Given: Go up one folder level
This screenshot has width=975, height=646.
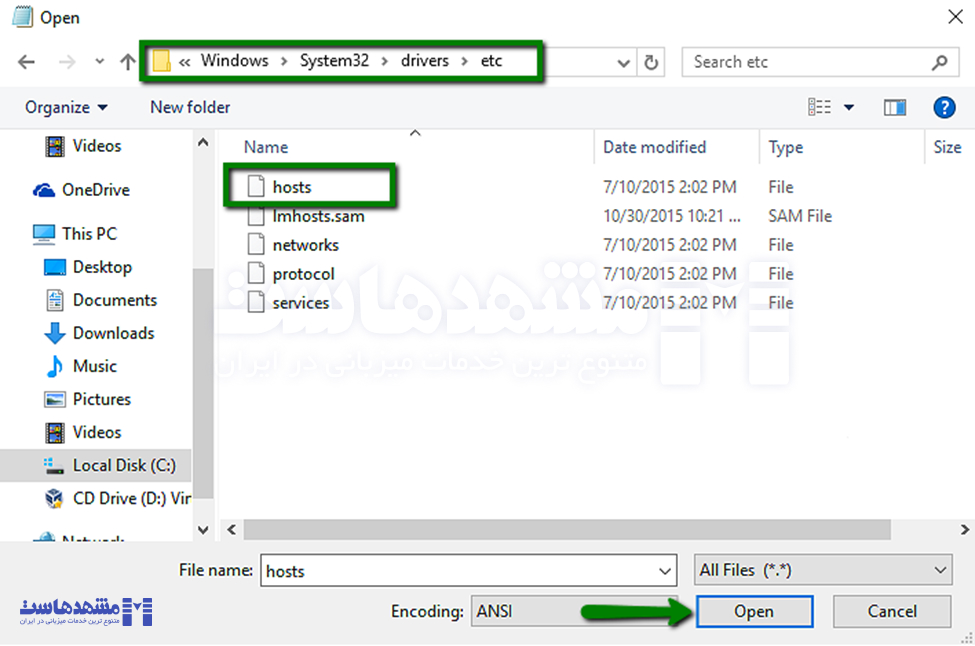Looking at the screenshot, I should pyautogui.click(x=127, y=61).
